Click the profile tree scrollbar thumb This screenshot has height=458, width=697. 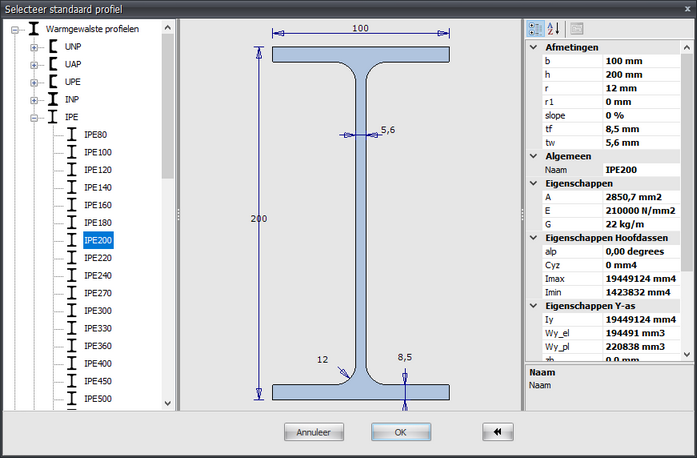168,106
